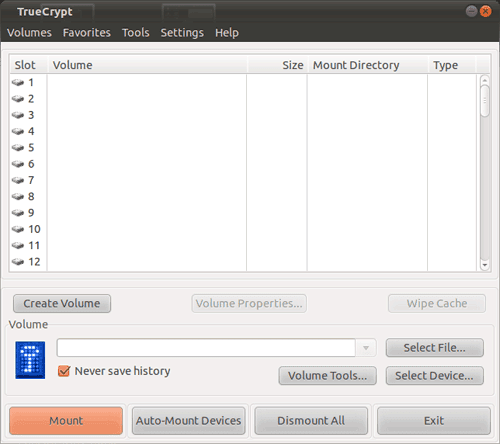
Task: Open the Help menu
Action: 227,33
